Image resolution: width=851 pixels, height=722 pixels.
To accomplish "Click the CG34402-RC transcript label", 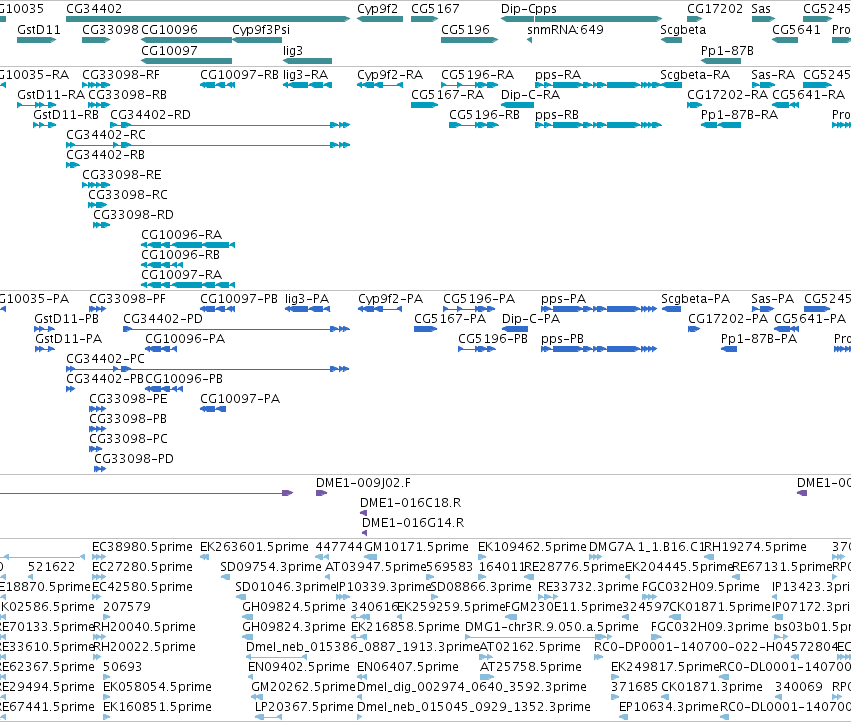I will (106, 135).
